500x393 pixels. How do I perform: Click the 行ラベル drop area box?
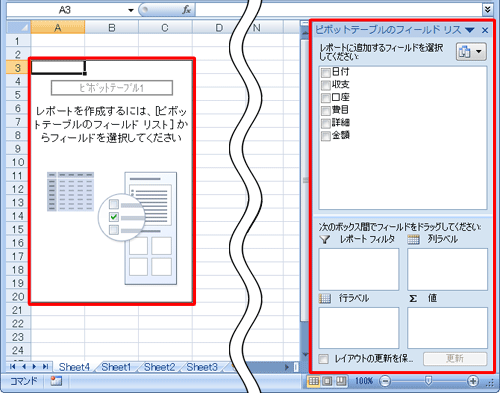[x=359, y=328]
